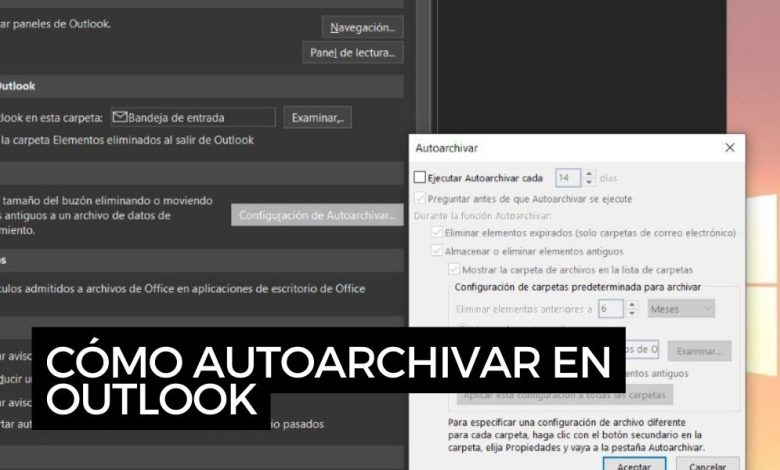This screenshot has width=780, height=470.
Task: Click the Examinar button in Autoarchivar dialog
Action: click(699, 351)
